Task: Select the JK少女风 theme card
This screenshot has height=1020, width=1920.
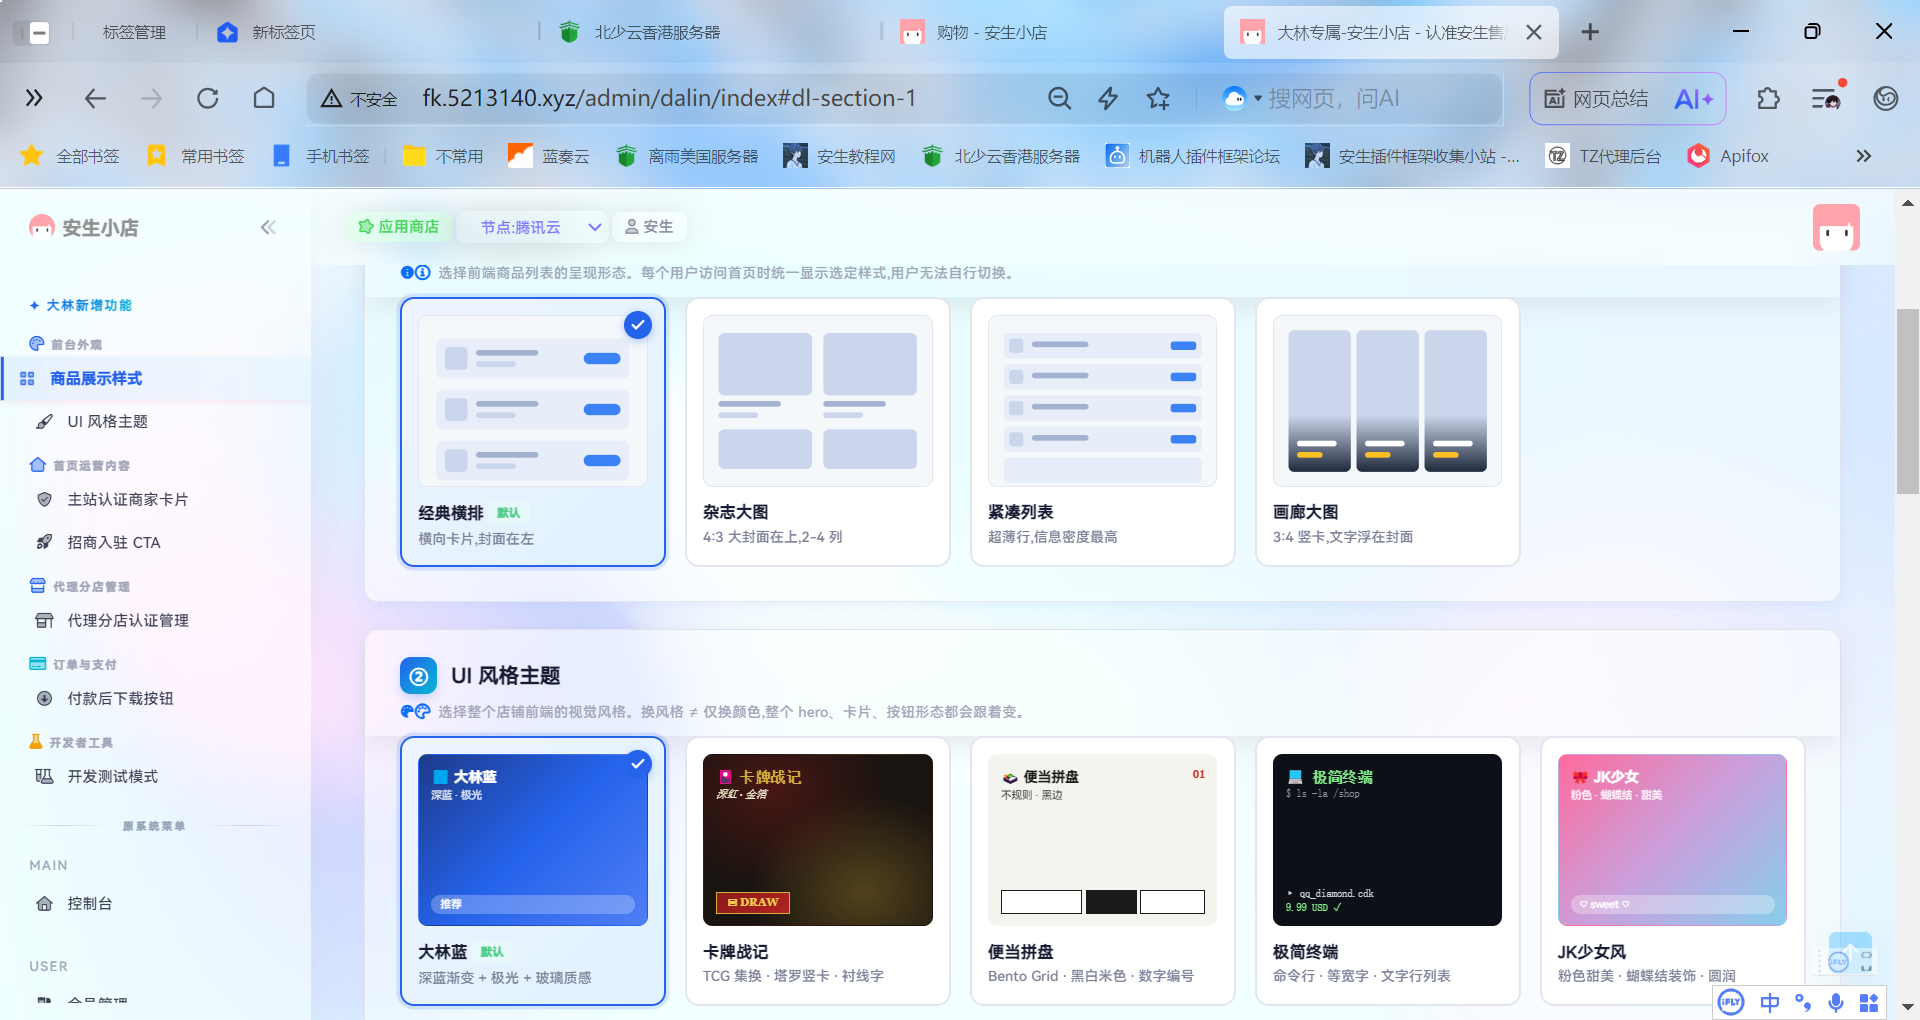Action: click(x=1673, y=871)
